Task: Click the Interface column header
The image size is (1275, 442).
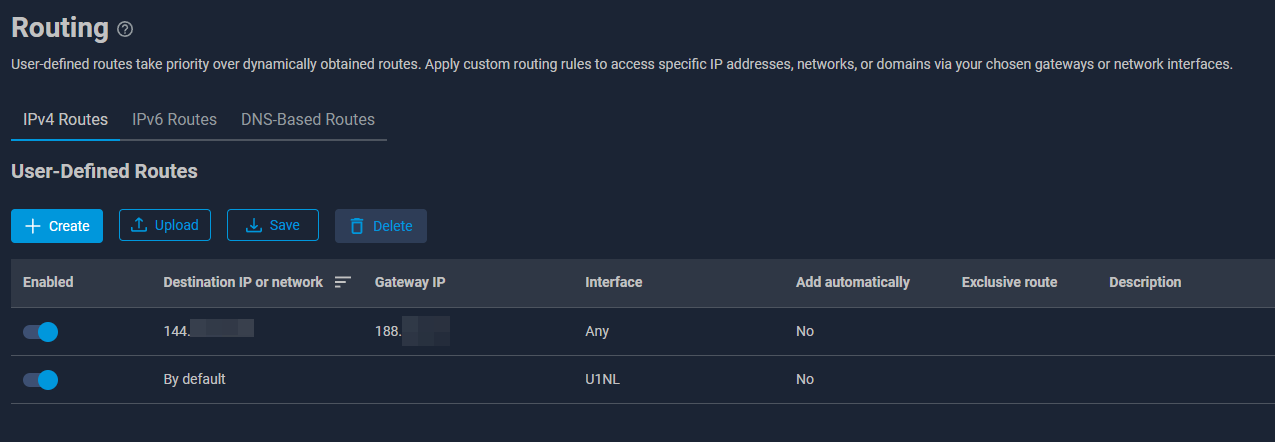Action: 613,282
